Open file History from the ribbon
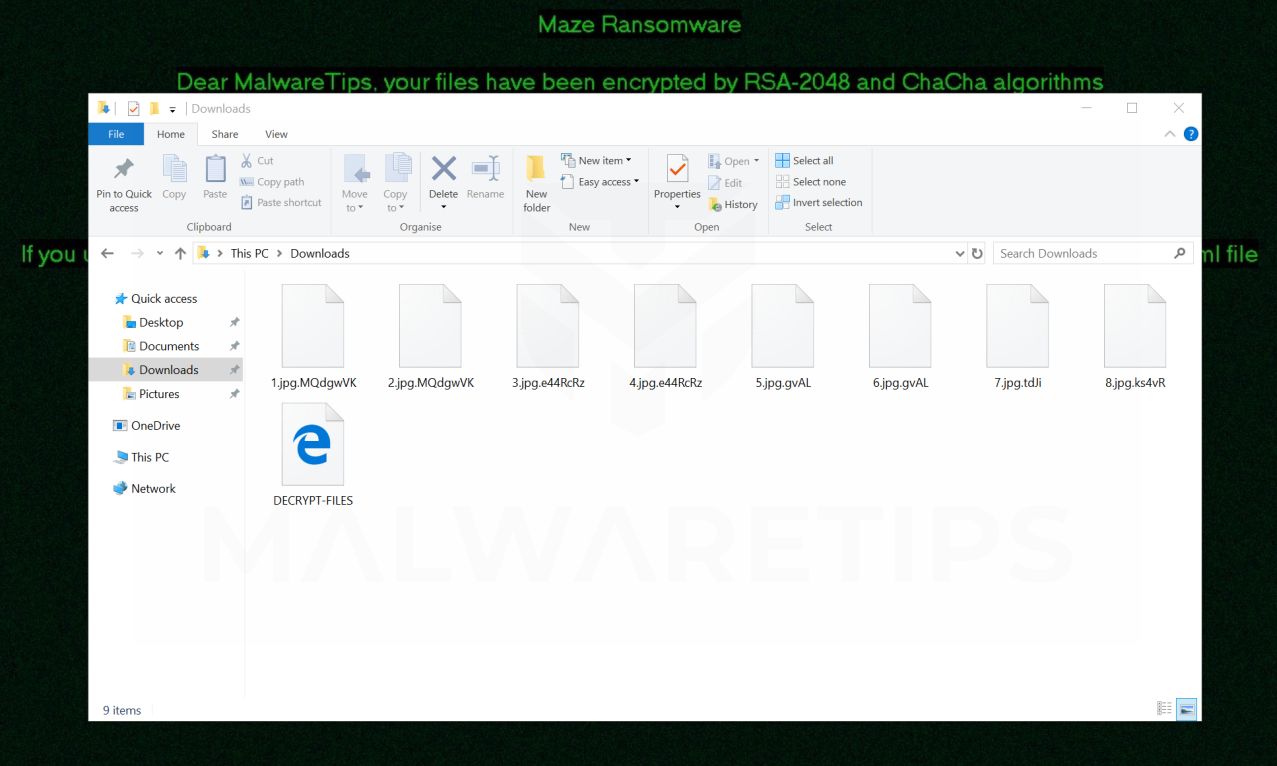 733,204
